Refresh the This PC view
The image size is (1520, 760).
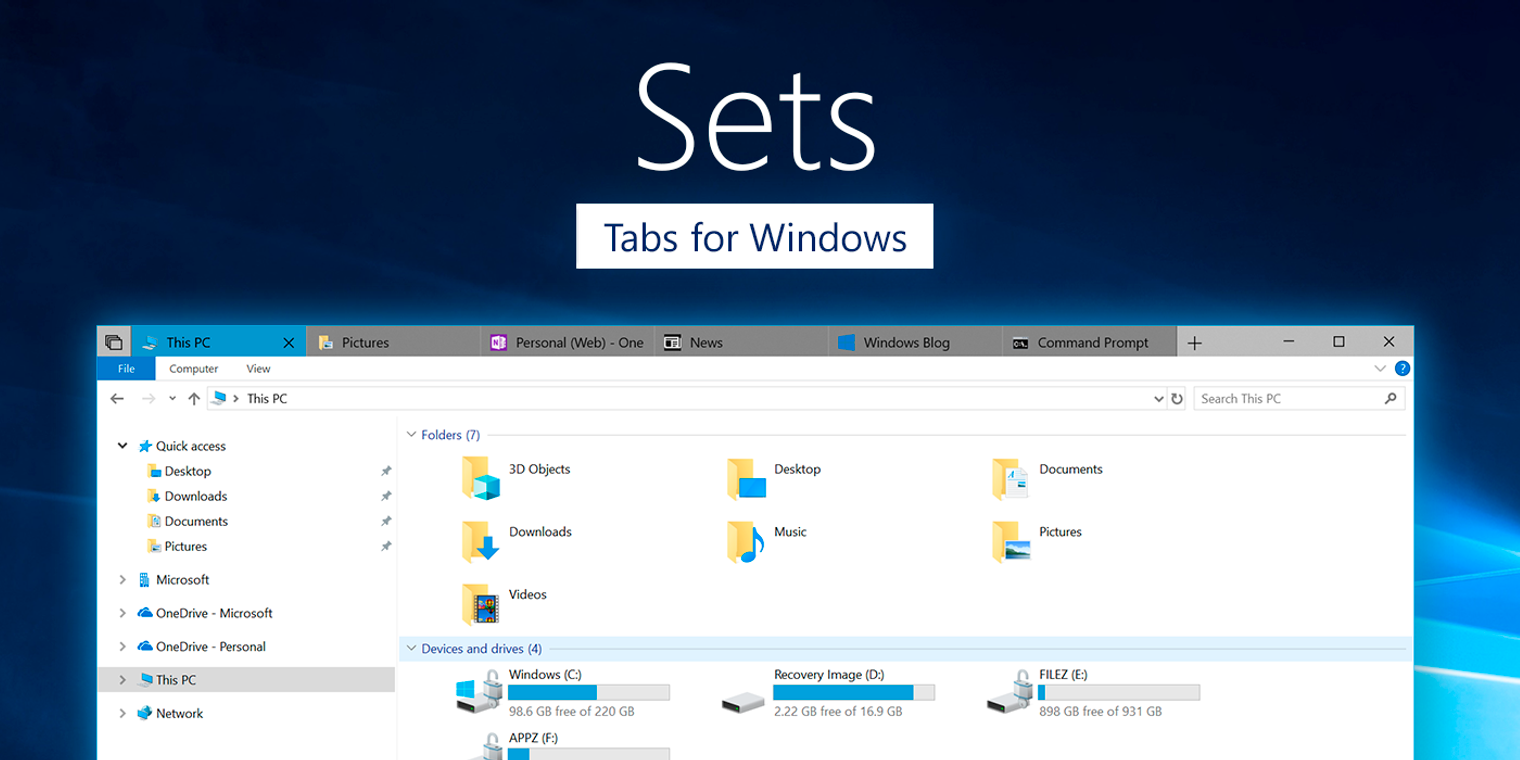(1177, 398)
